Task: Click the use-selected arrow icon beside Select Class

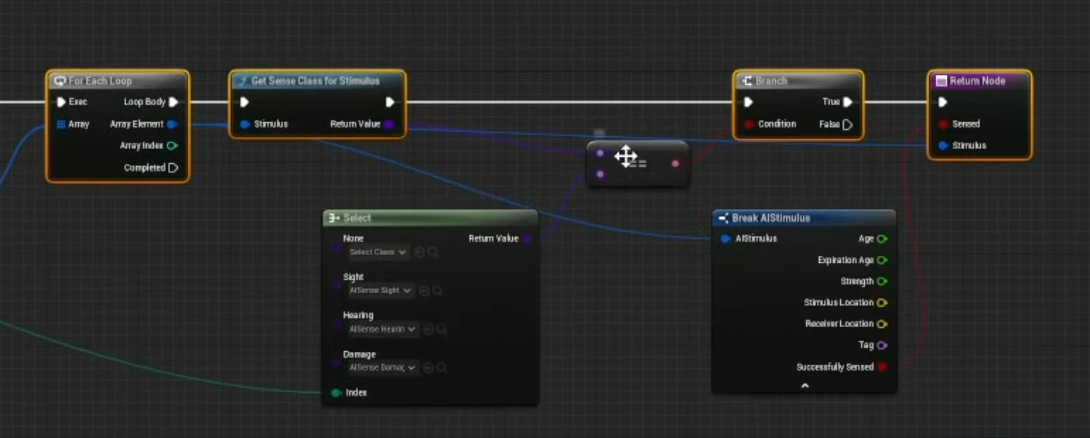Action: coord(420,253)
